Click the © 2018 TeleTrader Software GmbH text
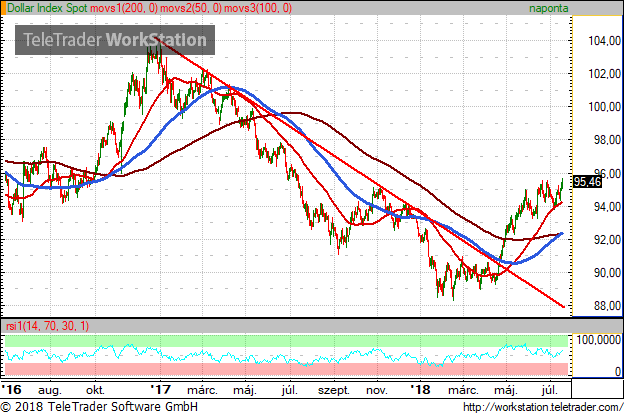The image size is (624, 416). pos(99,407)
